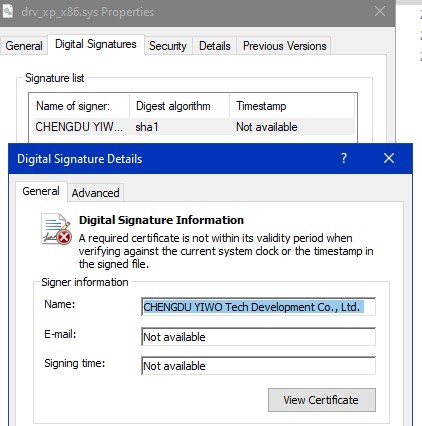This screenshot has width=422, height=426.
Task: Click the 'Signer information' group label
Action: click(85, 282)
